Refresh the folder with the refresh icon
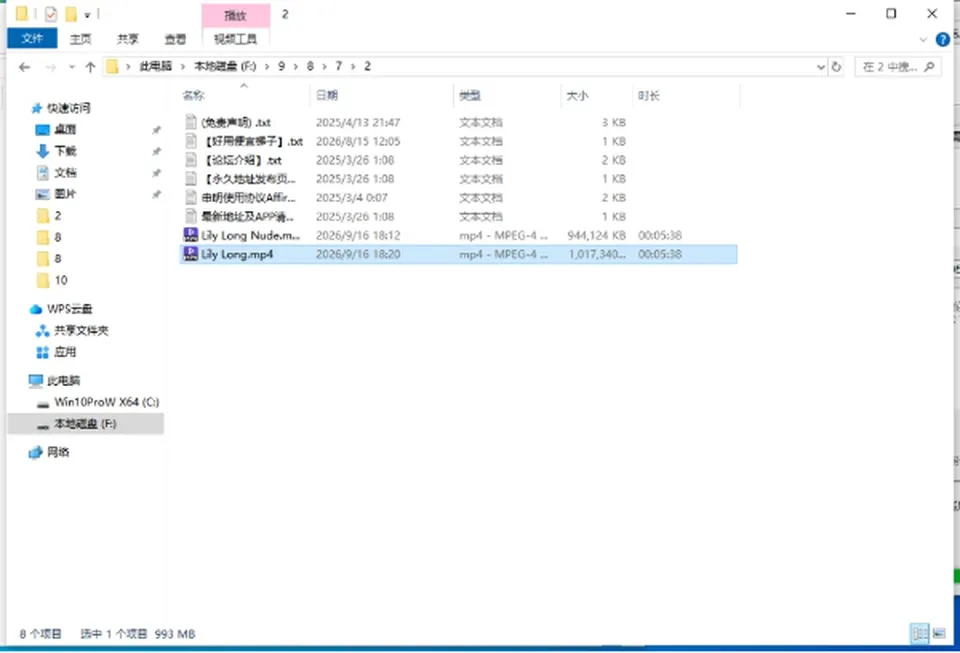The height and width of the screenshot is (653, 960). (836, 67)
